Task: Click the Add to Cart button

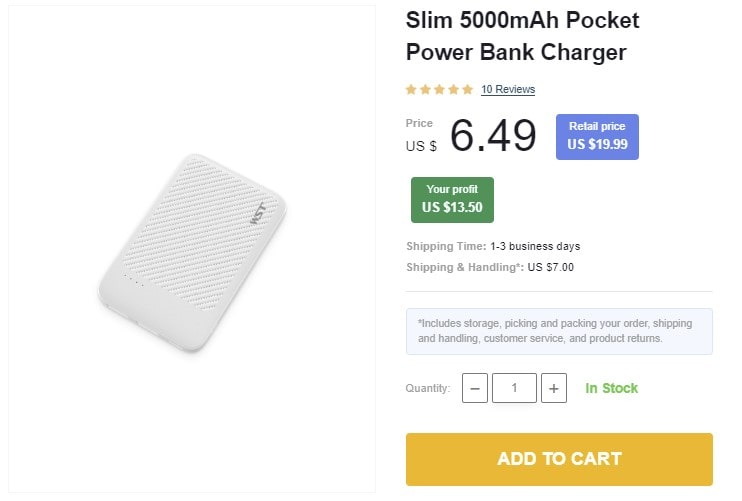Action: click(x=559, y=459)
